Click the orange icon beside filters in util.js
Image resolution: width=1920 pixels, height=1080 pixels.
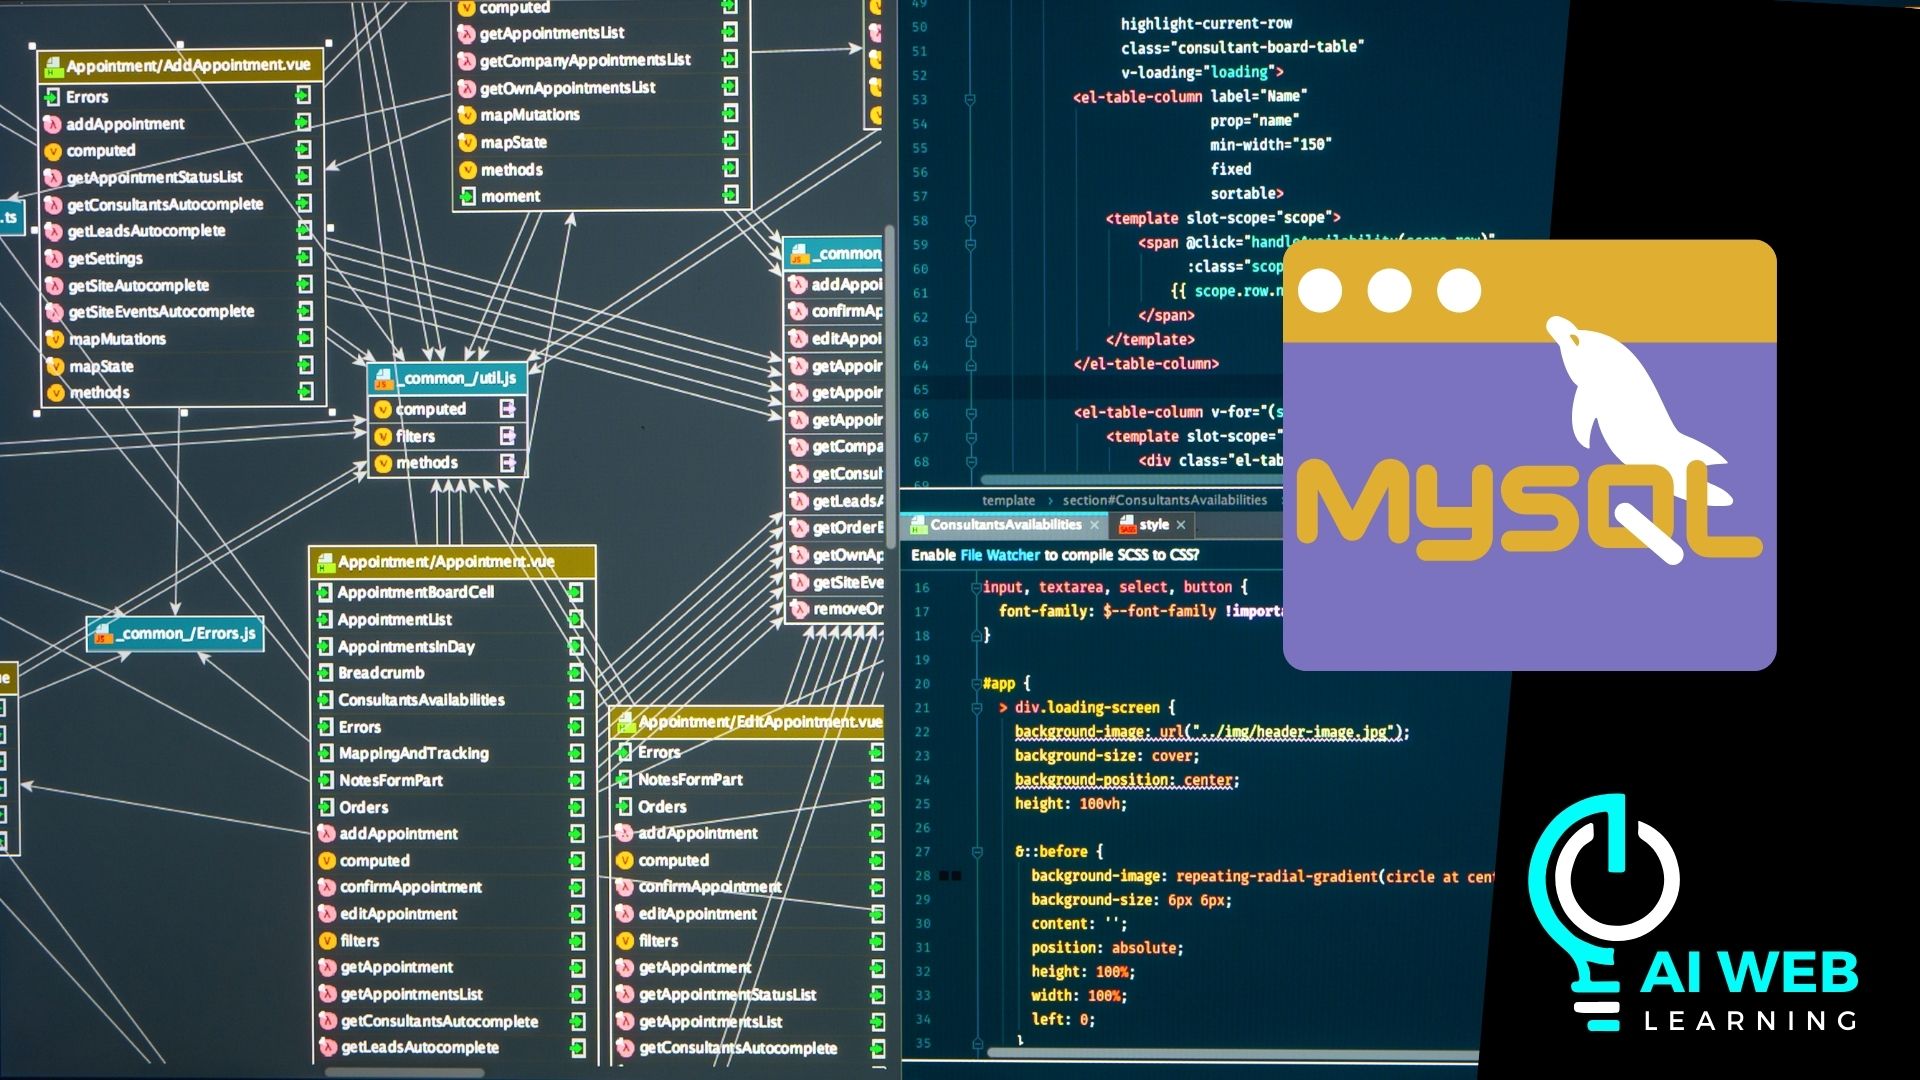point(382,437)
